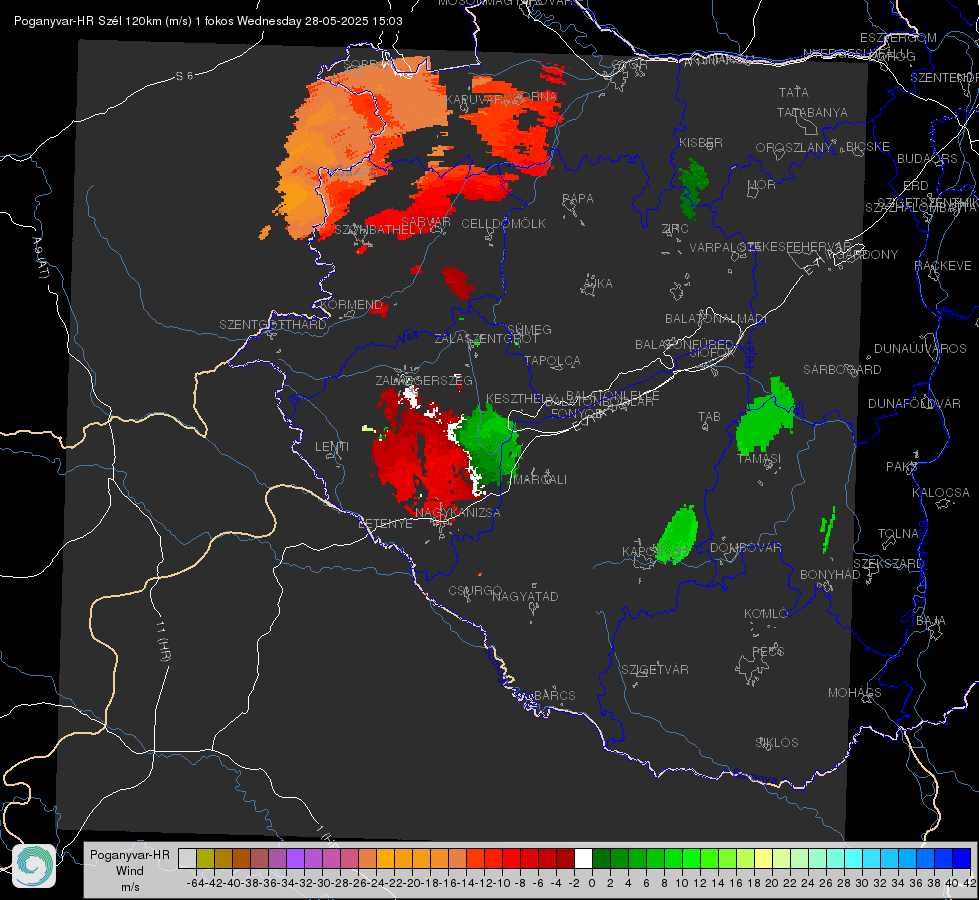Click the TAB town label
The width and height of the screenshot is (979, 900).
coord(709,417)
